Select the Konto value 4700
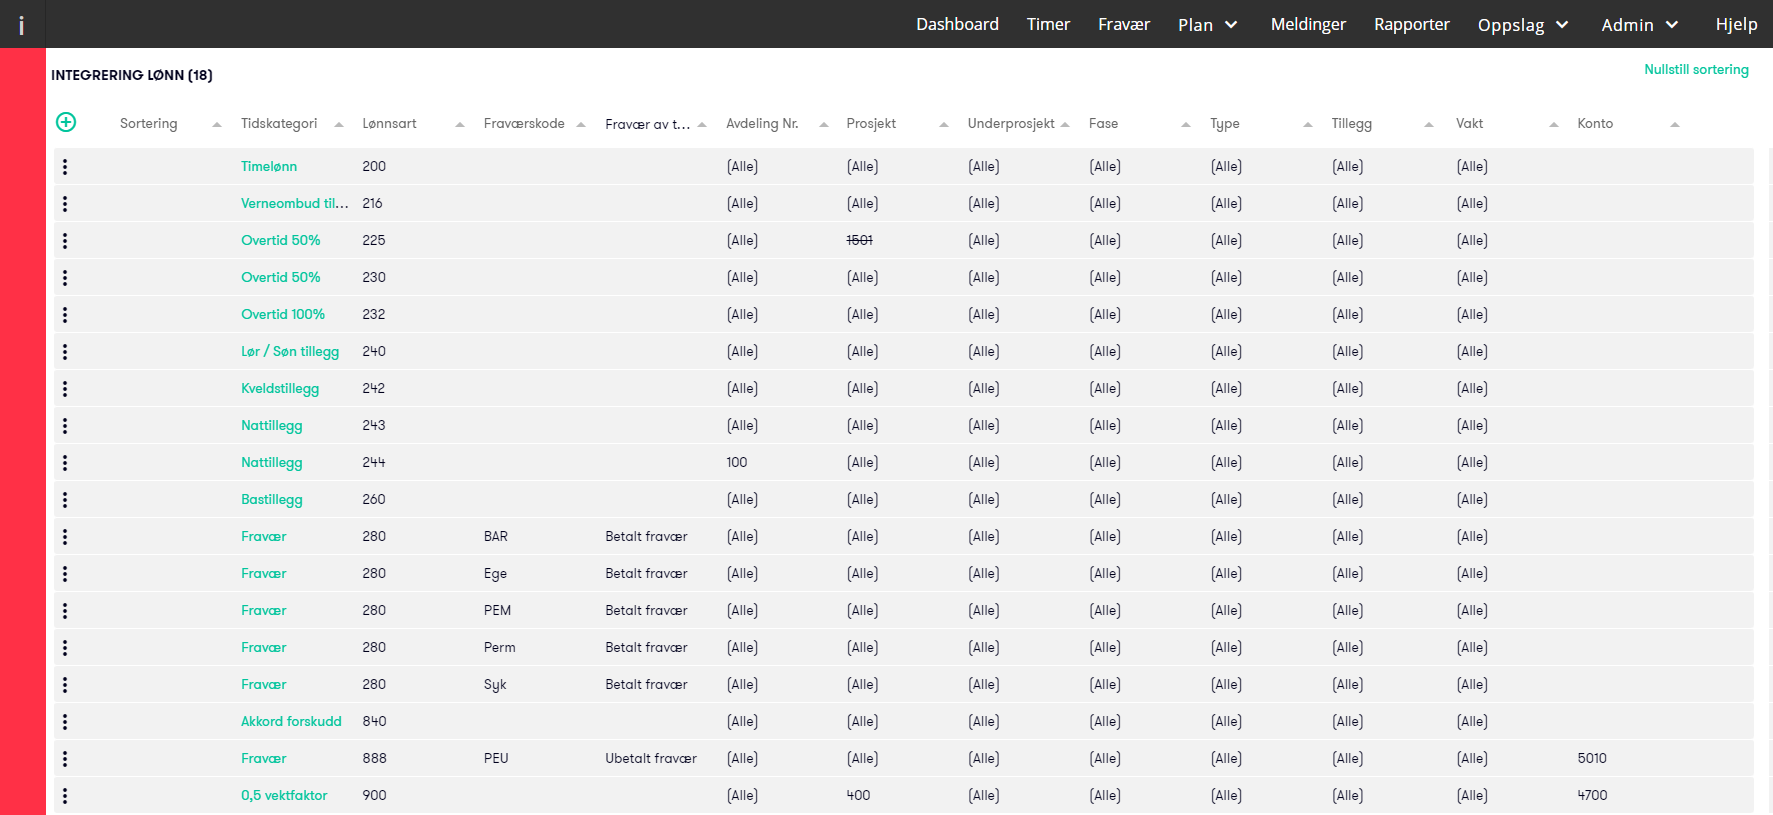1773x815 pixels. (1592, 796)
